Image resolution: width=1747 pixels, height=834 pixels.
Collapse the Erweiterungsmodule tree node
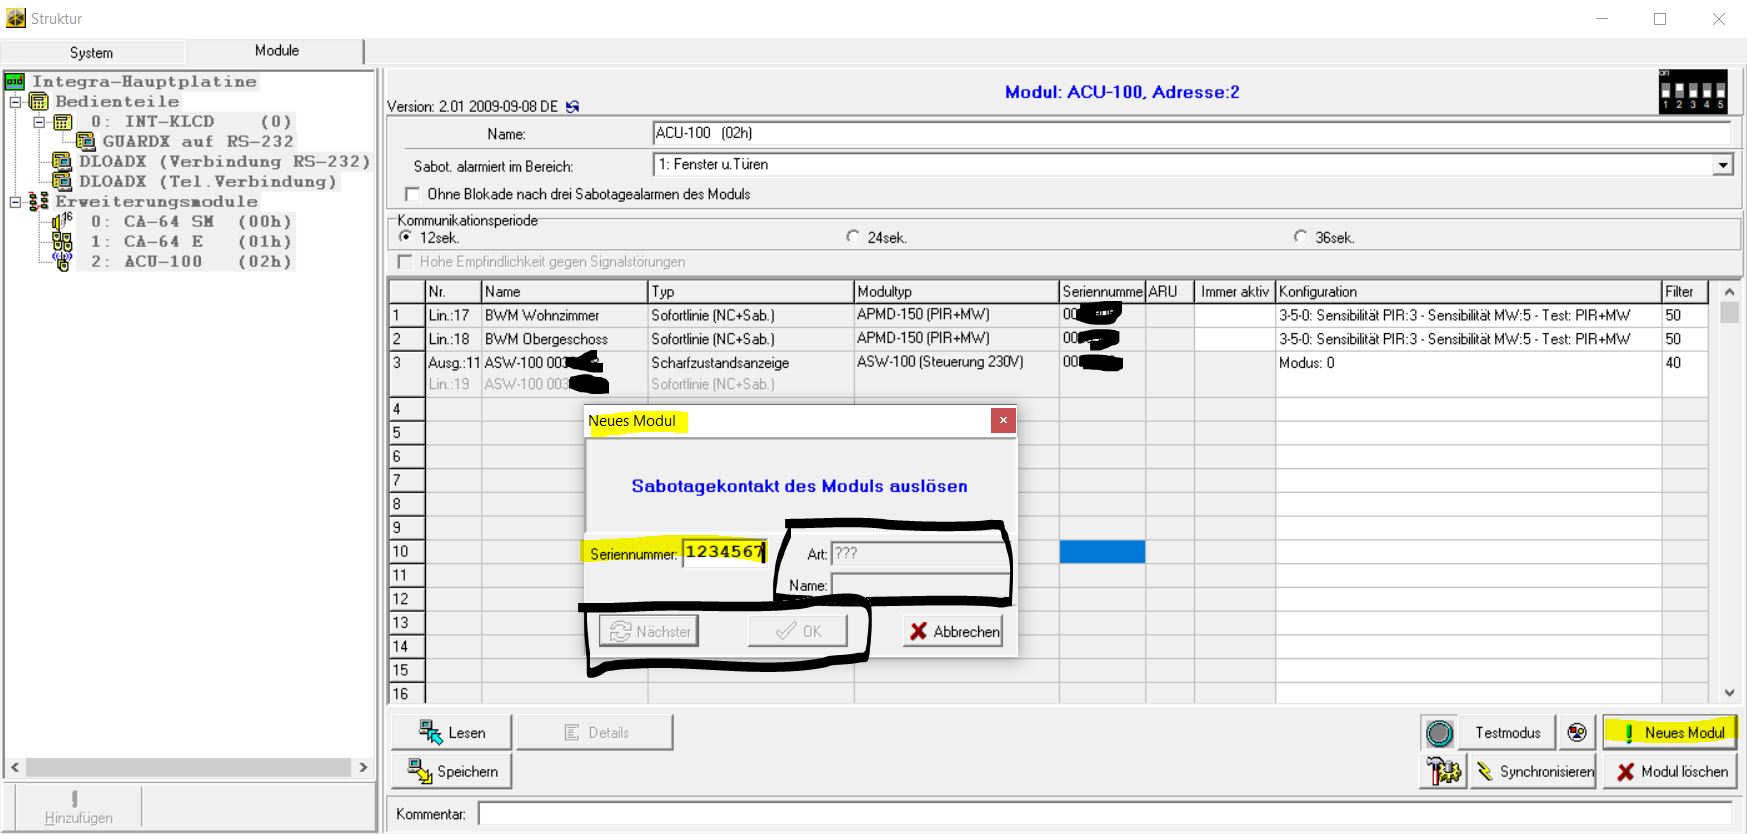pos(16,202)
